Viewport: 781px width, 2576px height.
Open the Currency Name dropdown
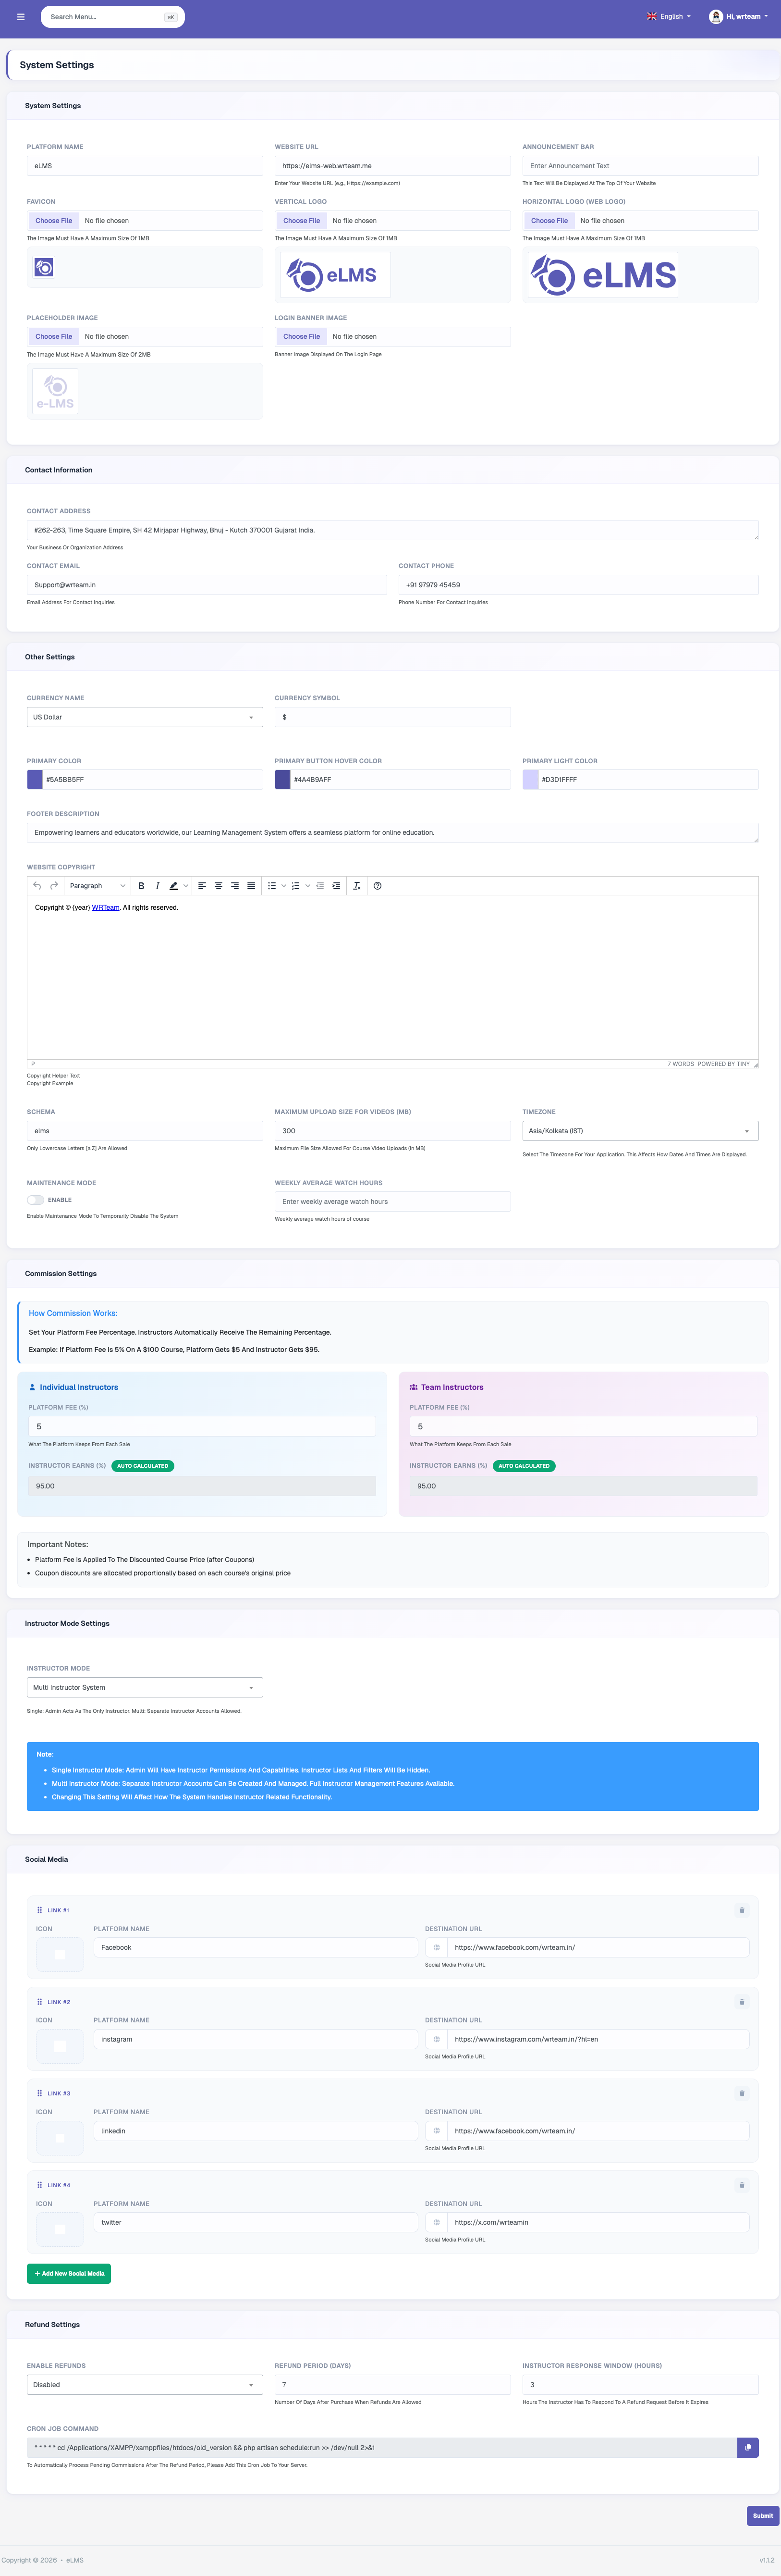[x=145, y=717]
